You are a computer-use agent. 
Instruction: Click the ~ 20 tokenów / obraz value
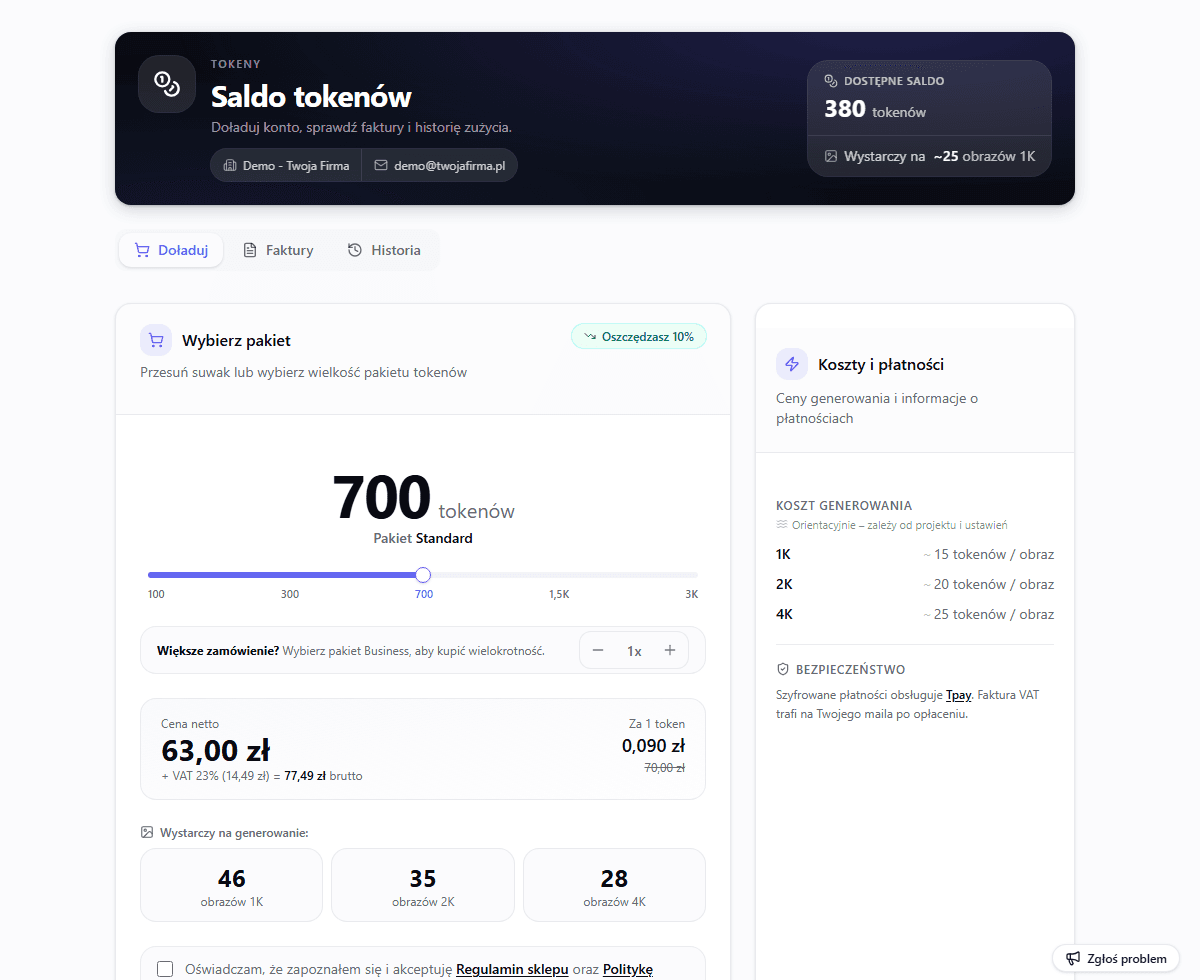[x=988, y=584]
